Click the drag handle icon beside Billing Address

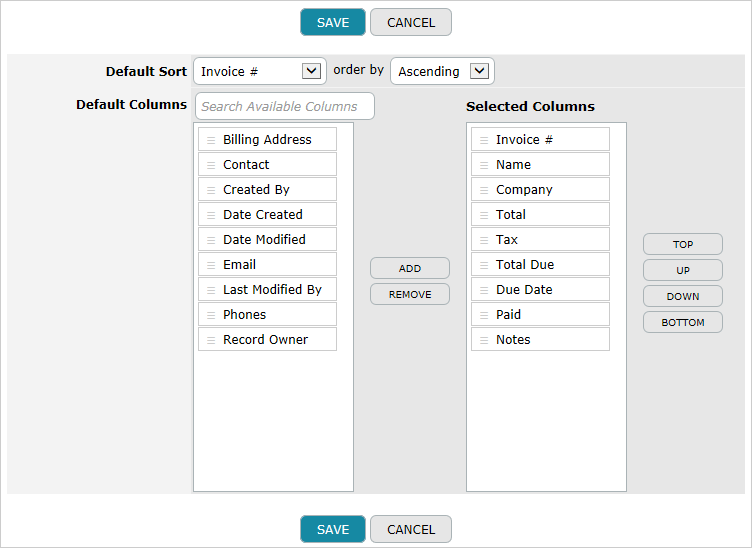(211, 140)
